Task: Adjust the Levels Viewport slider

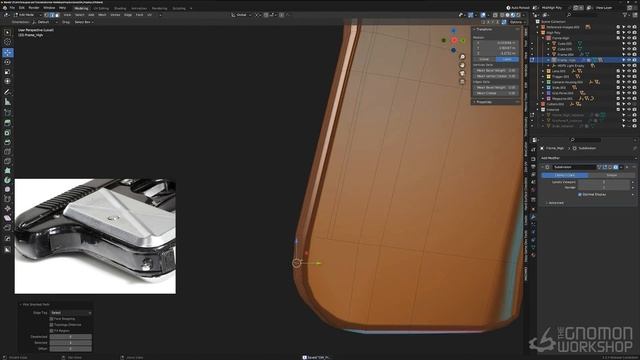Action: tap(604, 182)
